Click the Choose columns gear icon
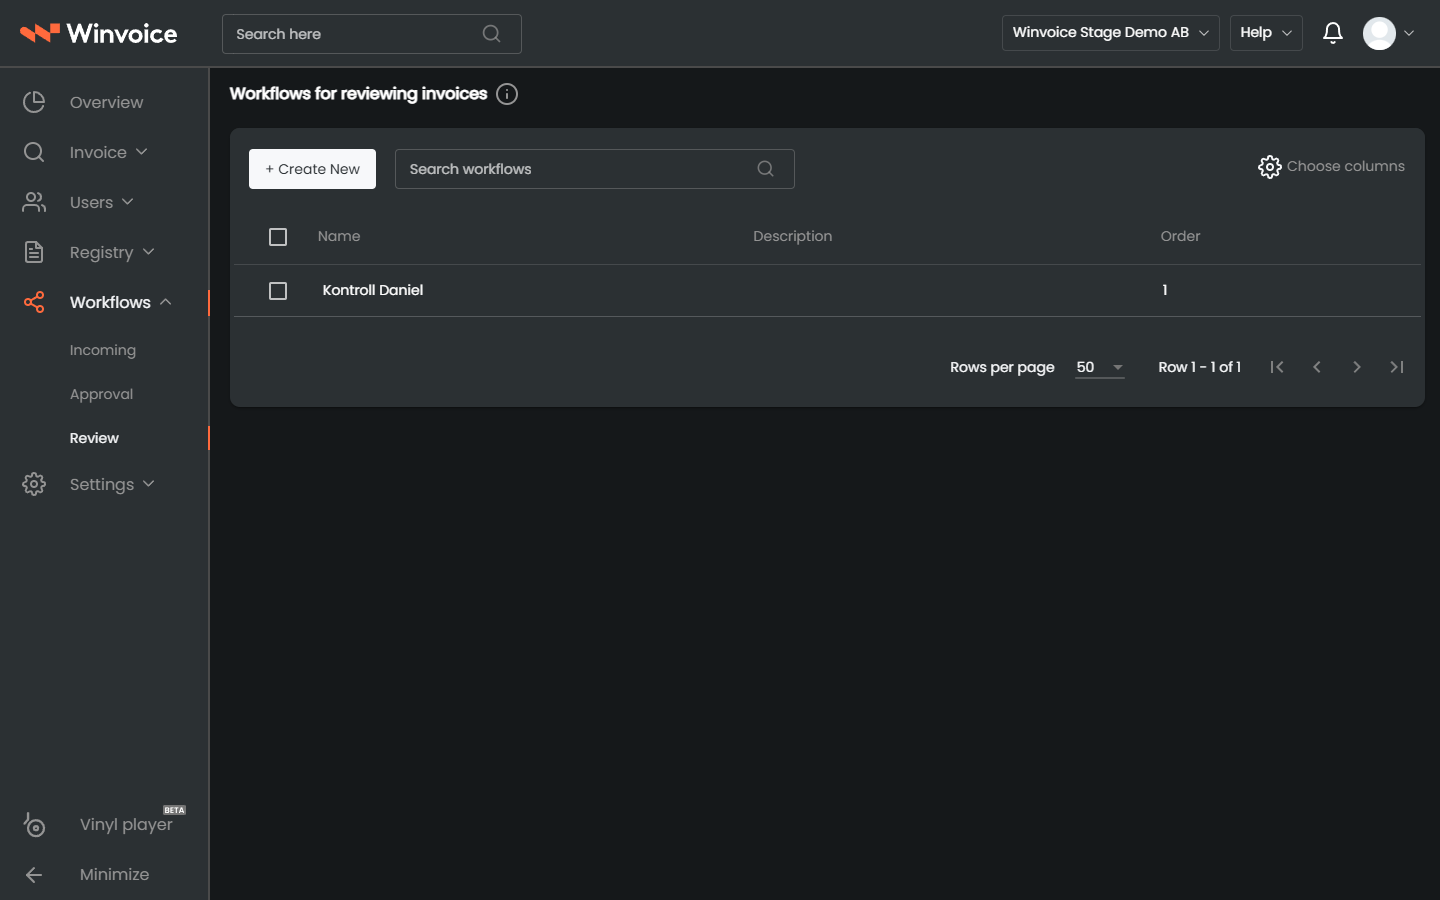1440x900 pixels. pyautogui.click(x=1269, y=167)
